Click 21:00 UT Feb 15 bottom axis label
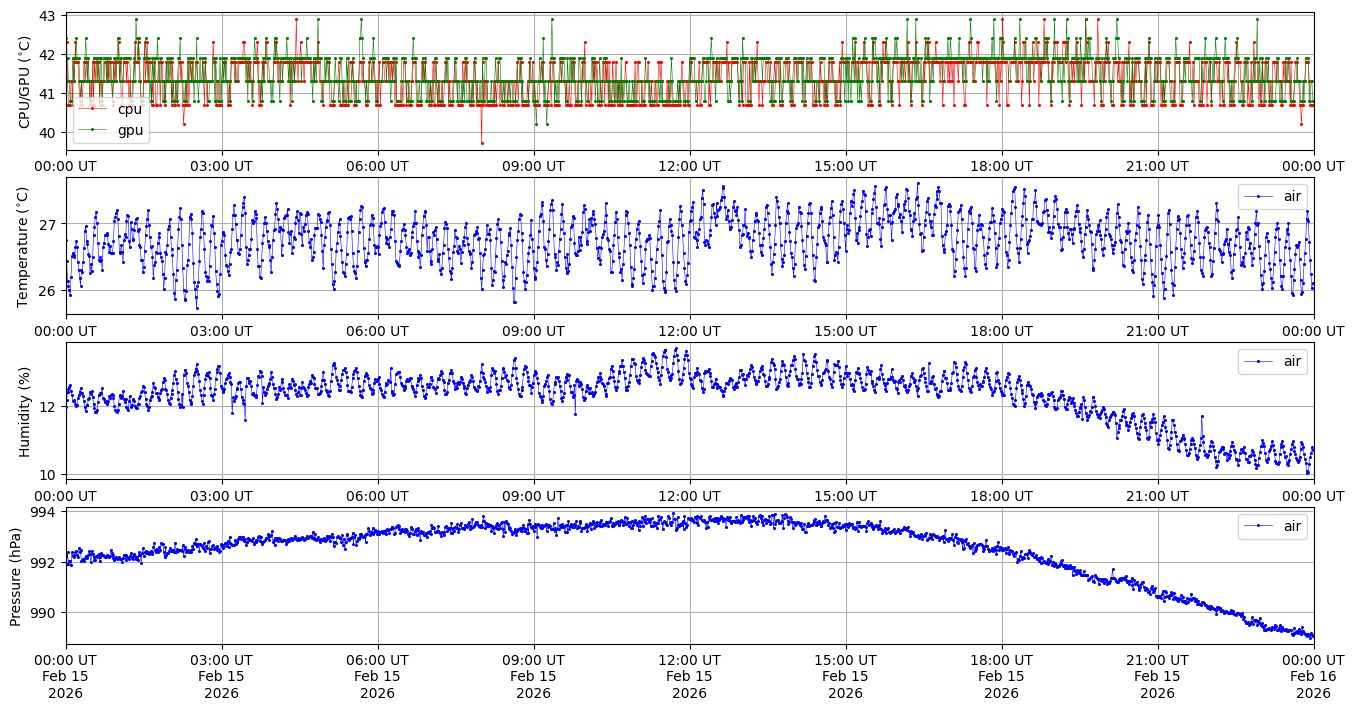The width and height of the screenshot is (1354, 710). pos(1157,677)
